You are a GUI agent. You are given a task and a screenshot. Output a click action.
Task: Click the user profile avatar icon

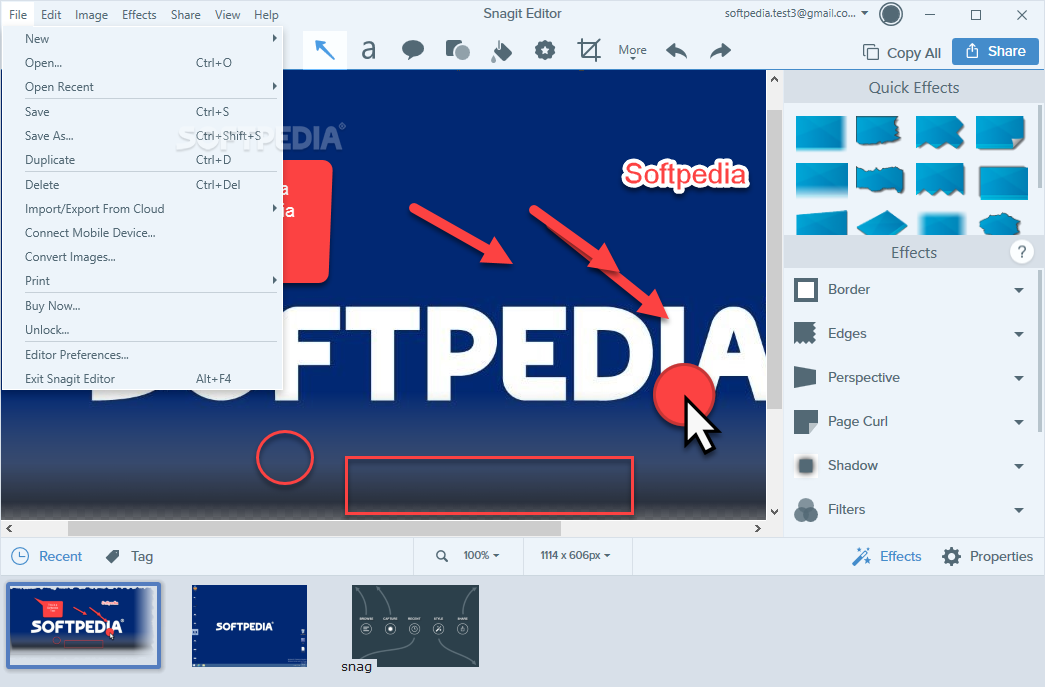[891, 14]
